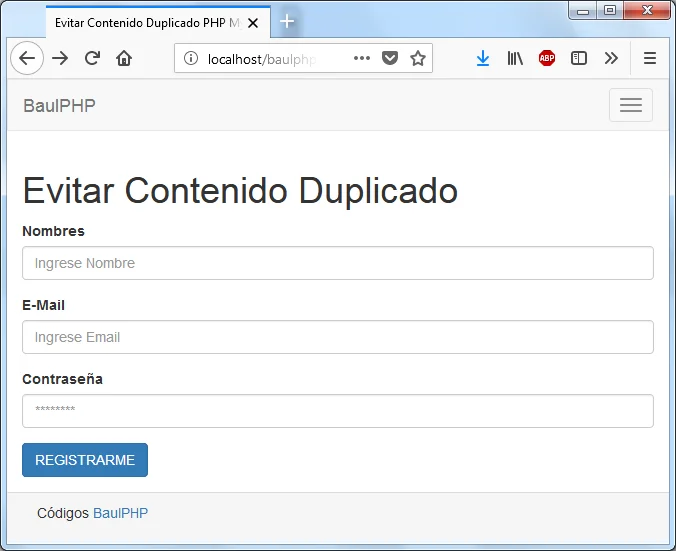Open the Downloads arrow panel
Viewport: 676px width, 551px height.
click(x=483, y=58)
